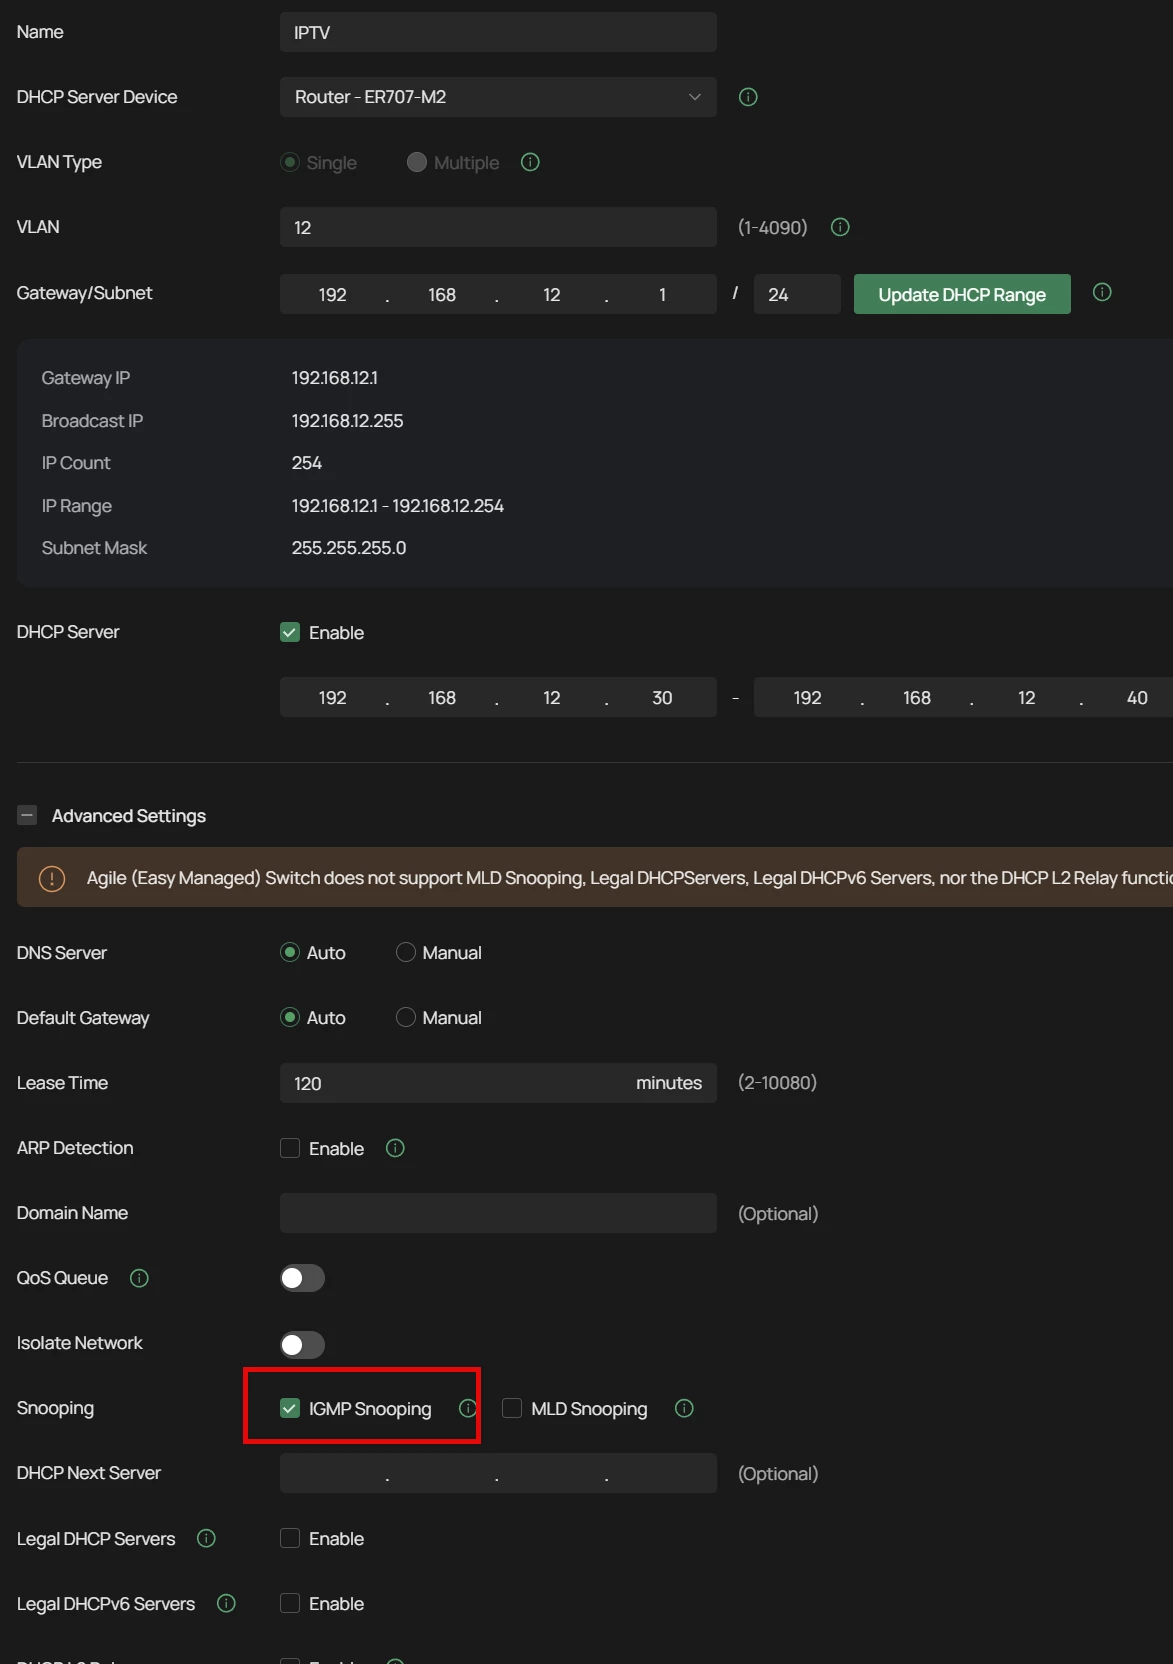
Task: Click the VLAN Type info icon
Action: click(530, 162)
